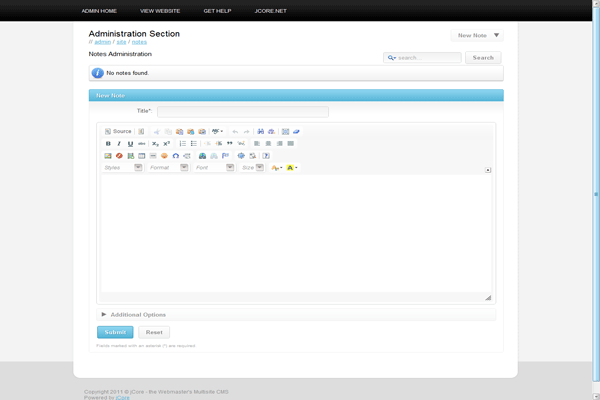Toggle underline formatting
Viewport: 600px width, 400px height.
[130, 144]
